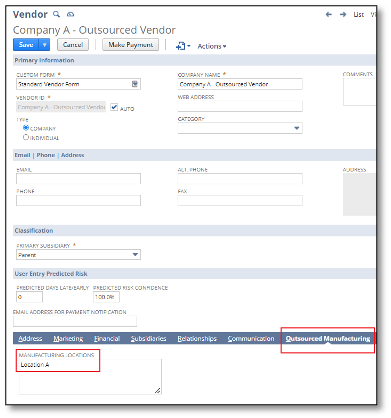Click the search magnifier icon beside Vendor
391x418 pixels.
click(57, 14)
